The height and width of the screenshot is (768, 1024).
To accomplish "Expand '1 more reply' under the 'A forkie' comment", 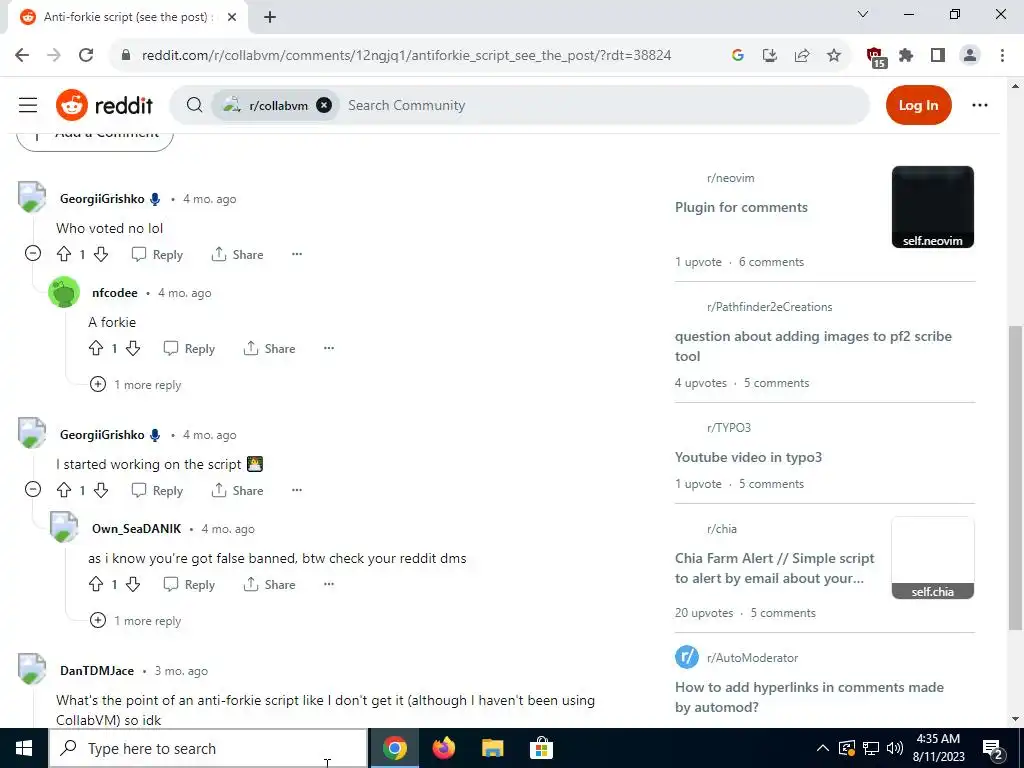I will point(136,385).
